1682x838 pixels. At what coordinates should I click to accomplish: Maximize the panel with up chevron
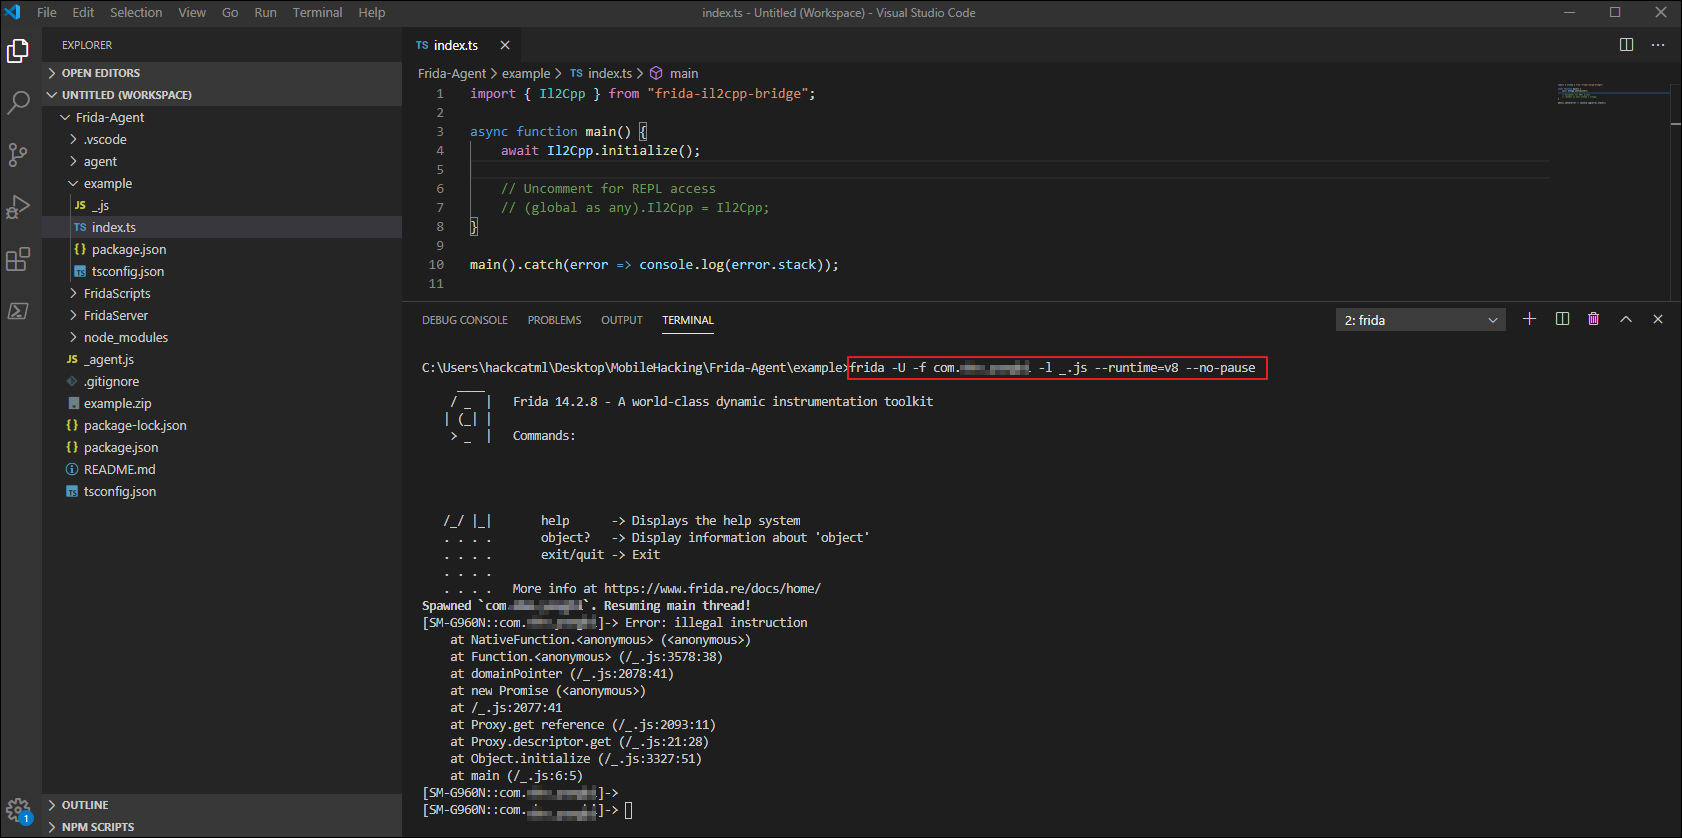(x=1626, y=319)
